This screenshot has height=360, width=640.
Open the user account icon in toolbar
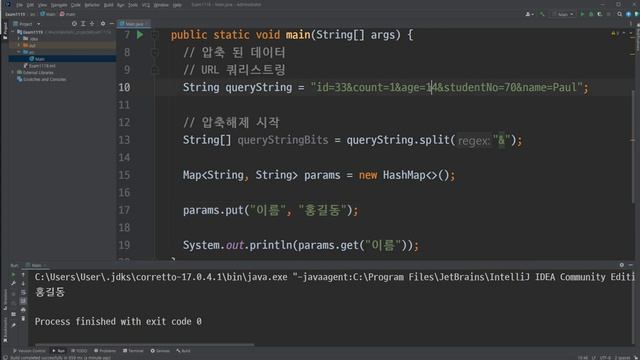(x=529, y=14)
